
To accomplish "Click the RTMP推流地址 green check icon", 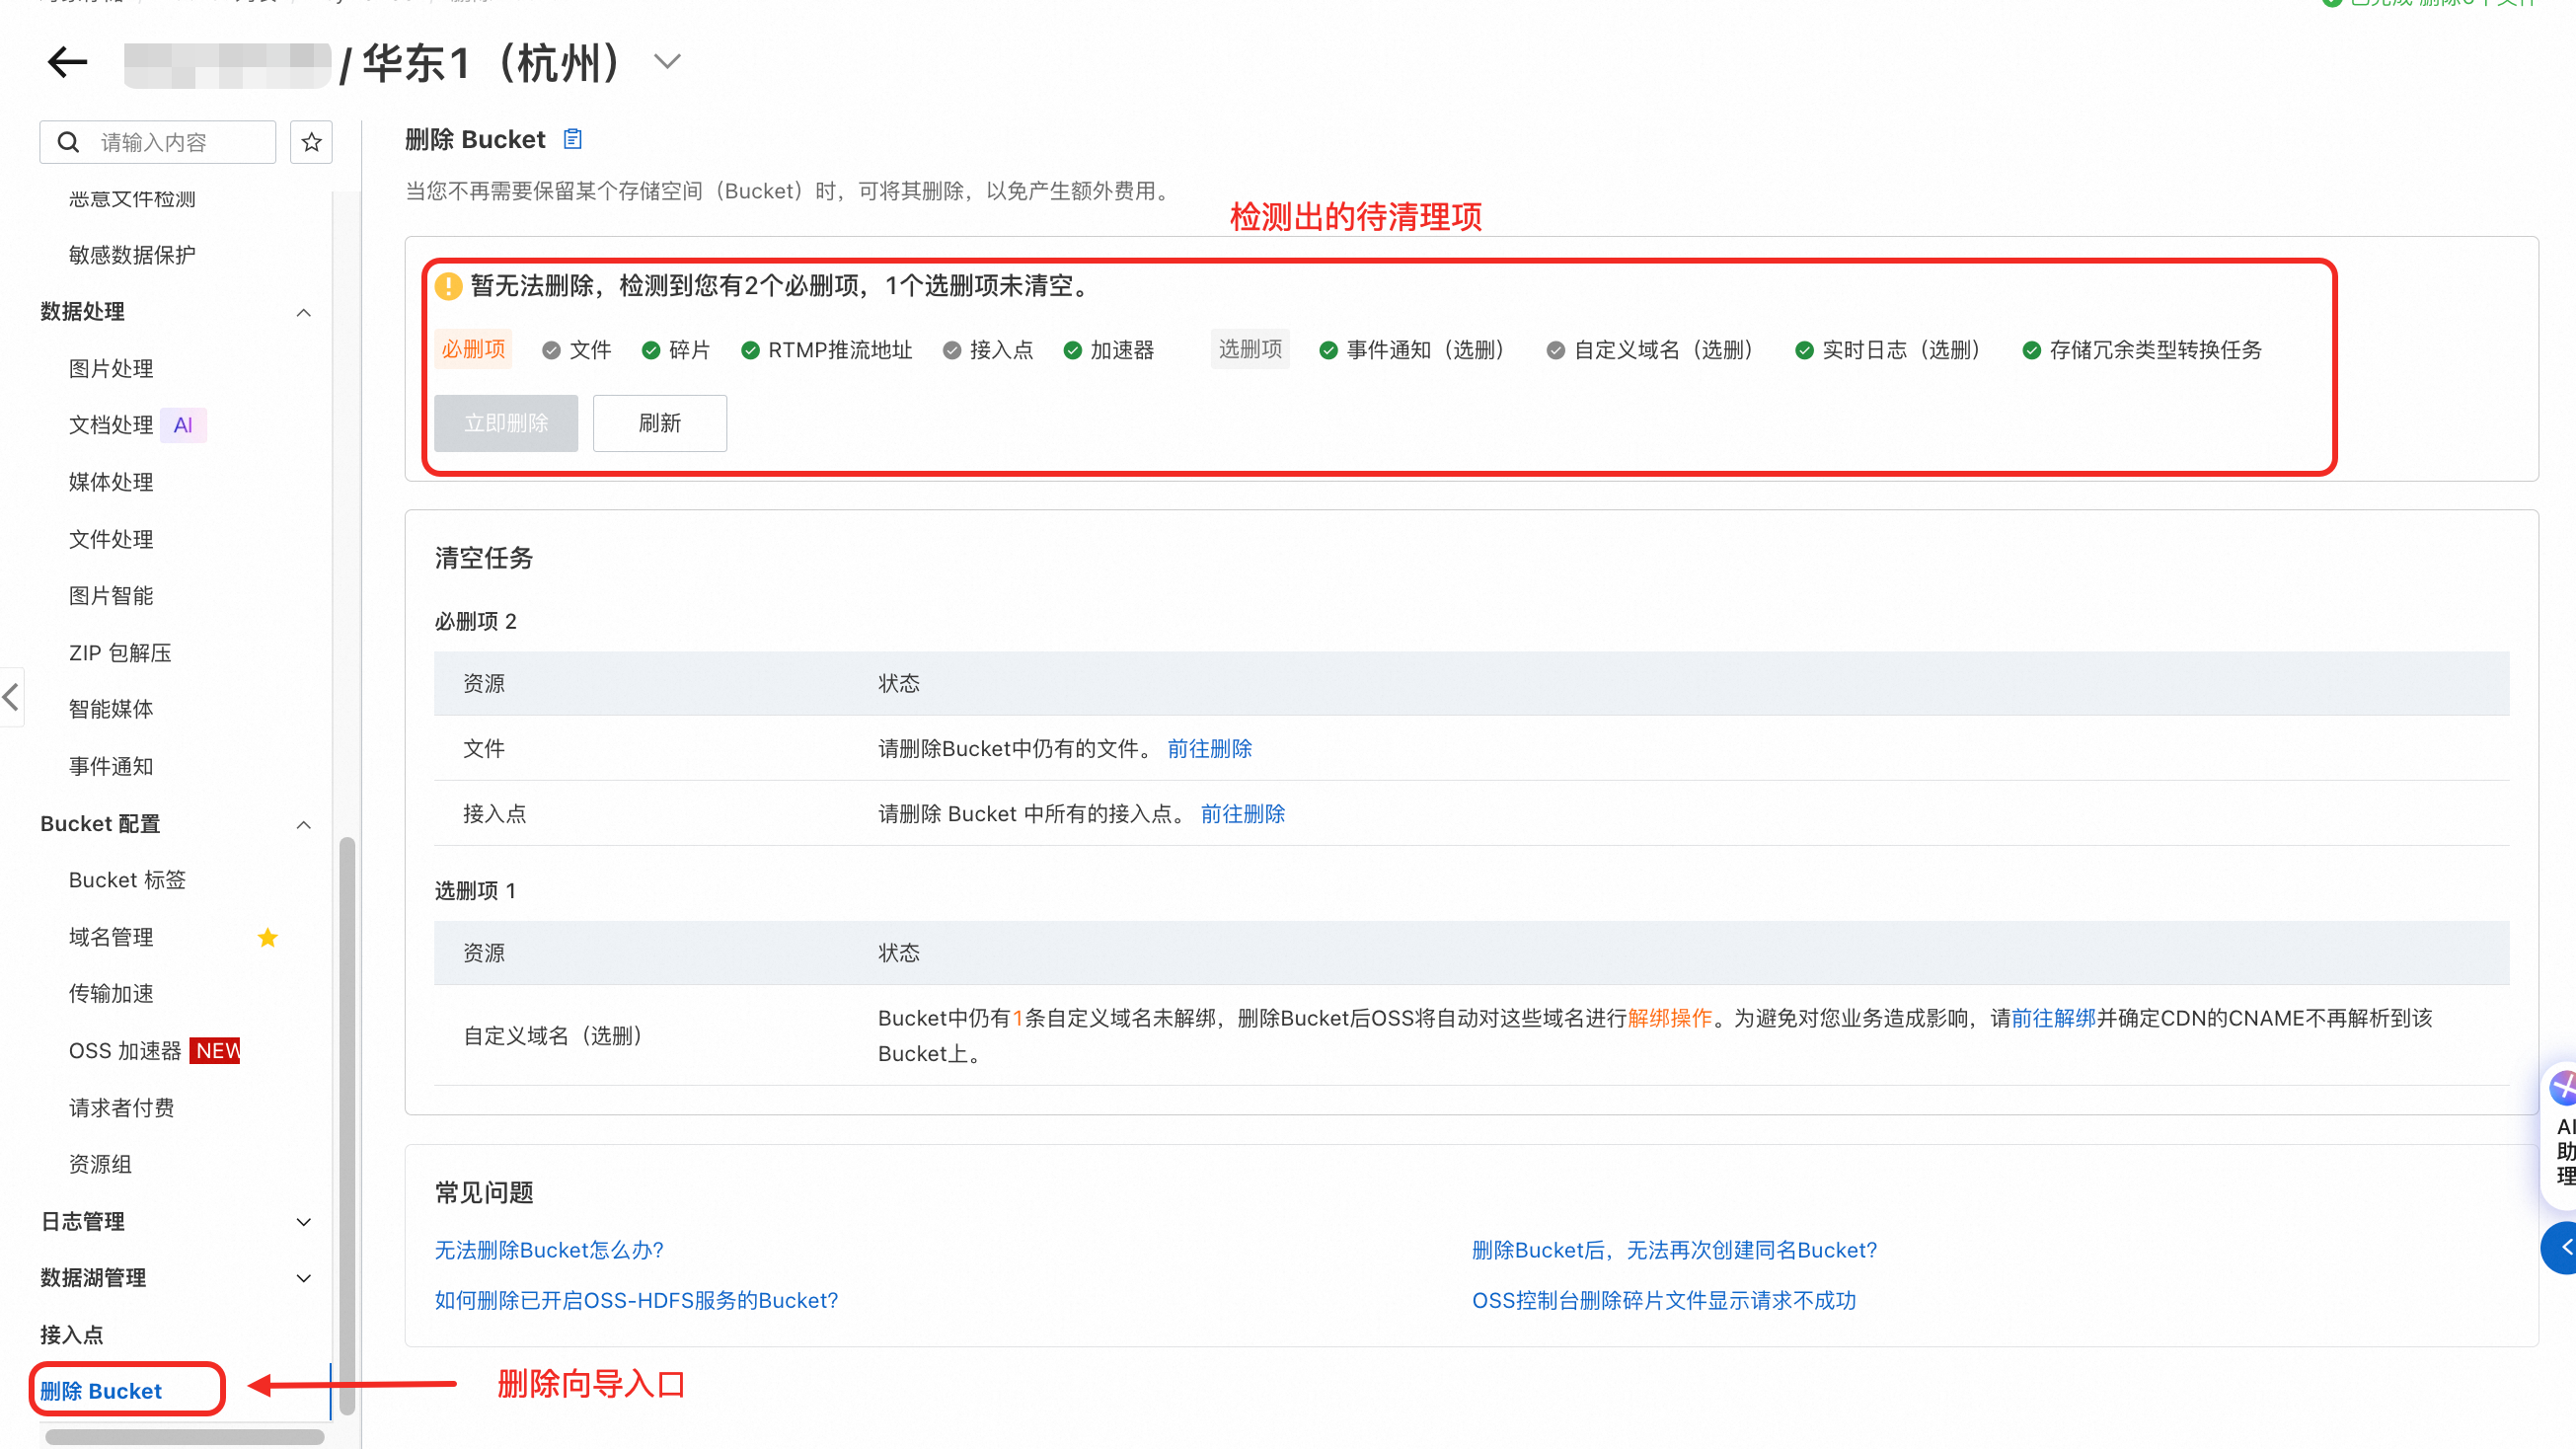I will [x=750, y=350].
